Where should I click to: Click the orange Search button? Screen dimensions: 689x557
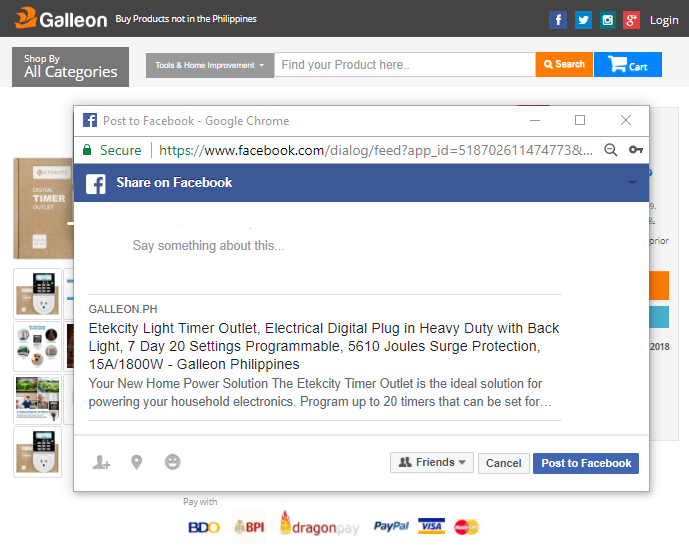tap(564, 65)
